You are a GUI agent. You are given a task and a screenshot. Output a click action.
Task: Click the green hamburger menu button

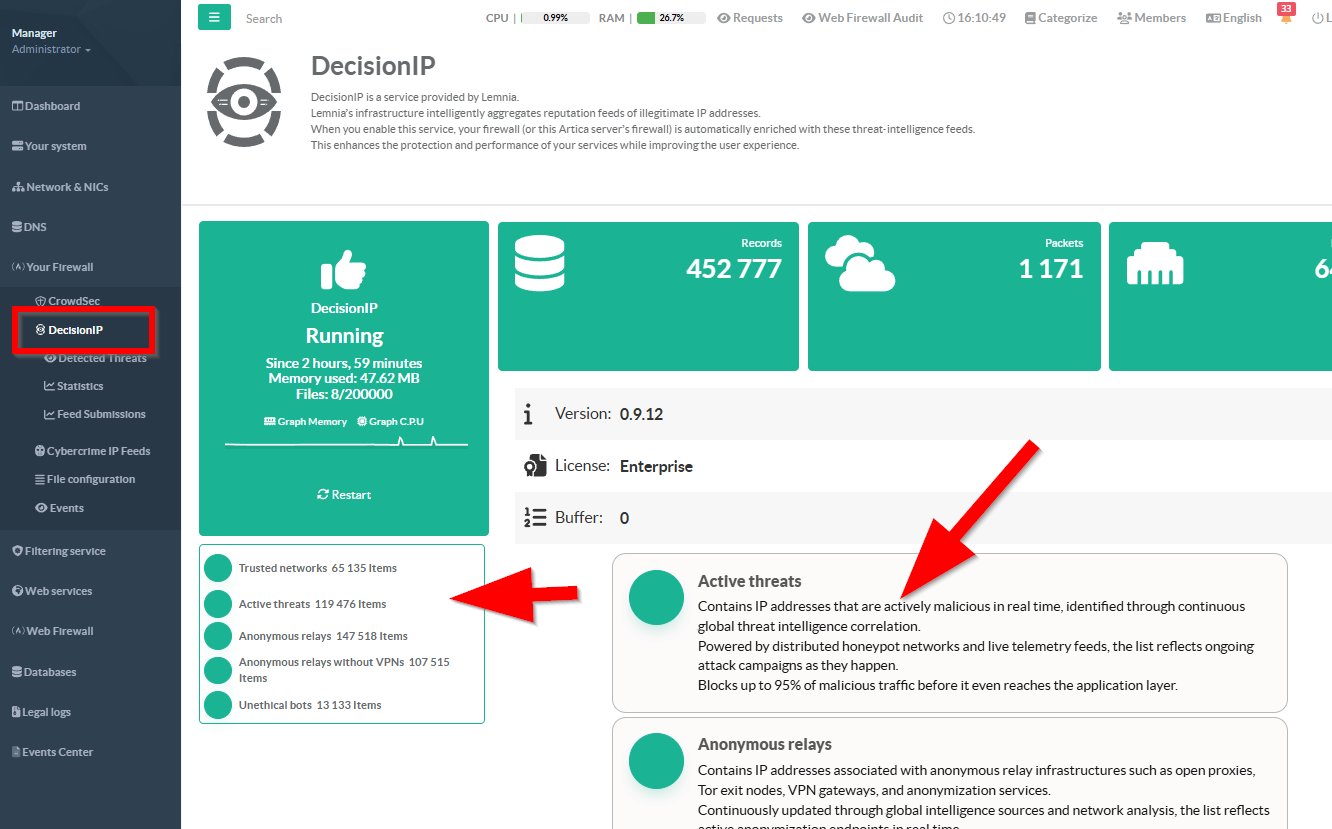[x=214, y=17]
